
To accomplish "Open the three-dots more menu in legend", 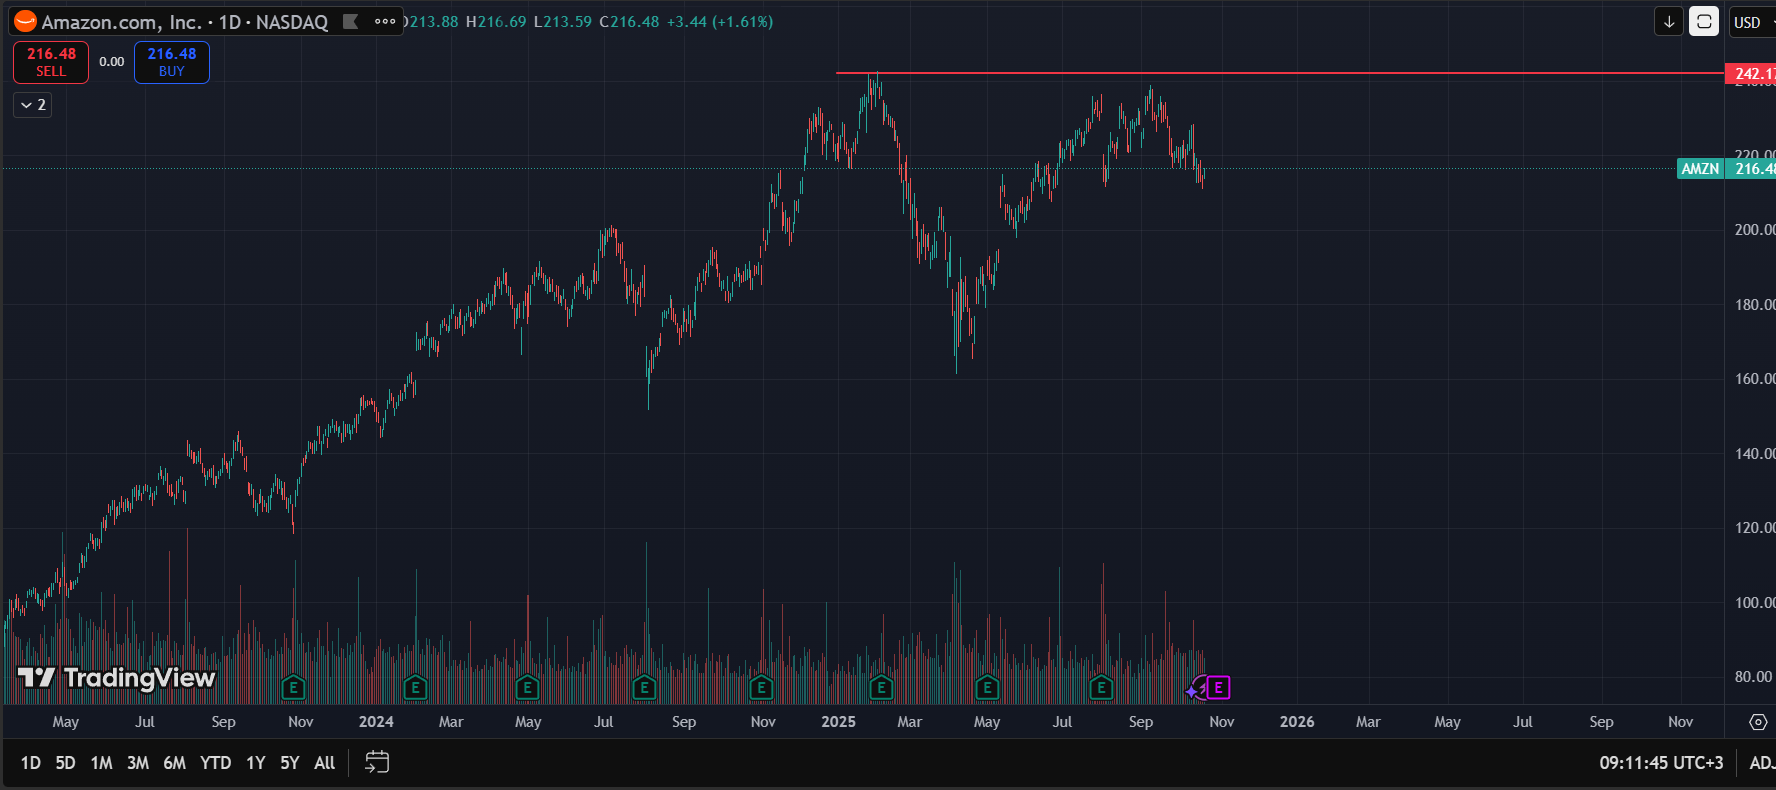I will [x=385, y=21].
